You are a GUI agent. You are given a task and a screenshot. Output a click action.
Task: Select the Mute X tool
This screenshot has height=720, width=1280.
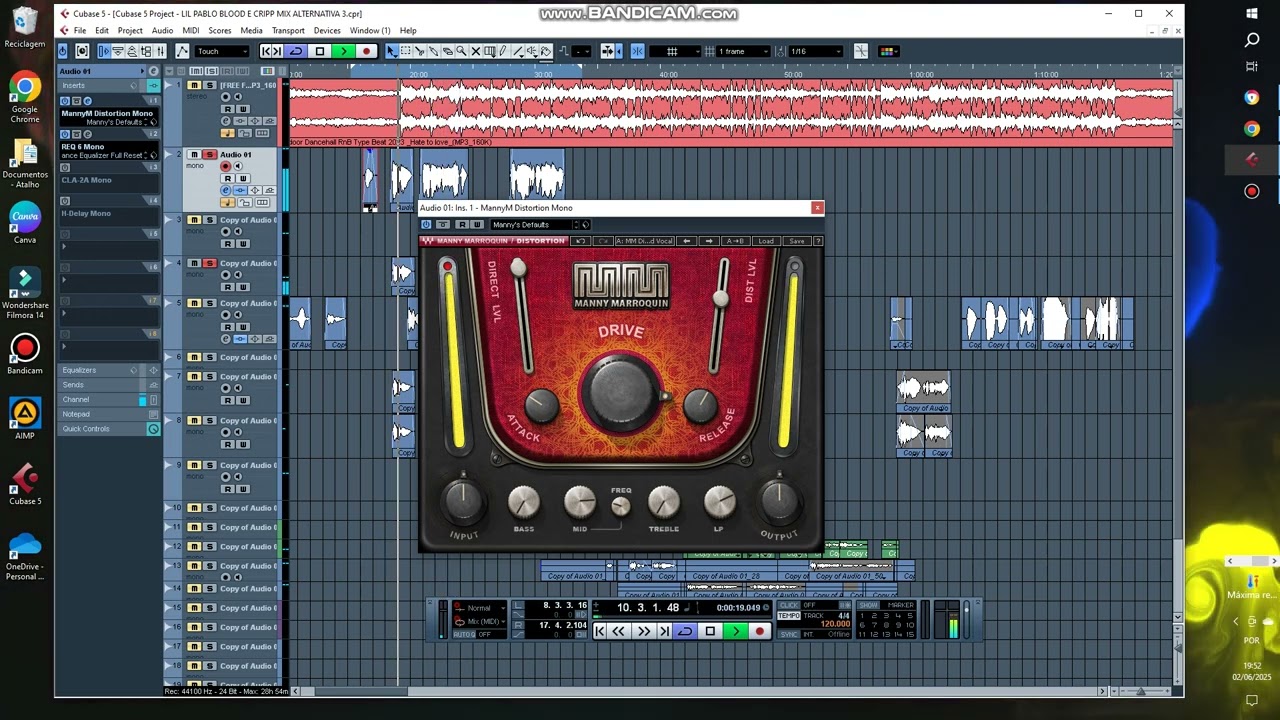[x=475, y=51]
